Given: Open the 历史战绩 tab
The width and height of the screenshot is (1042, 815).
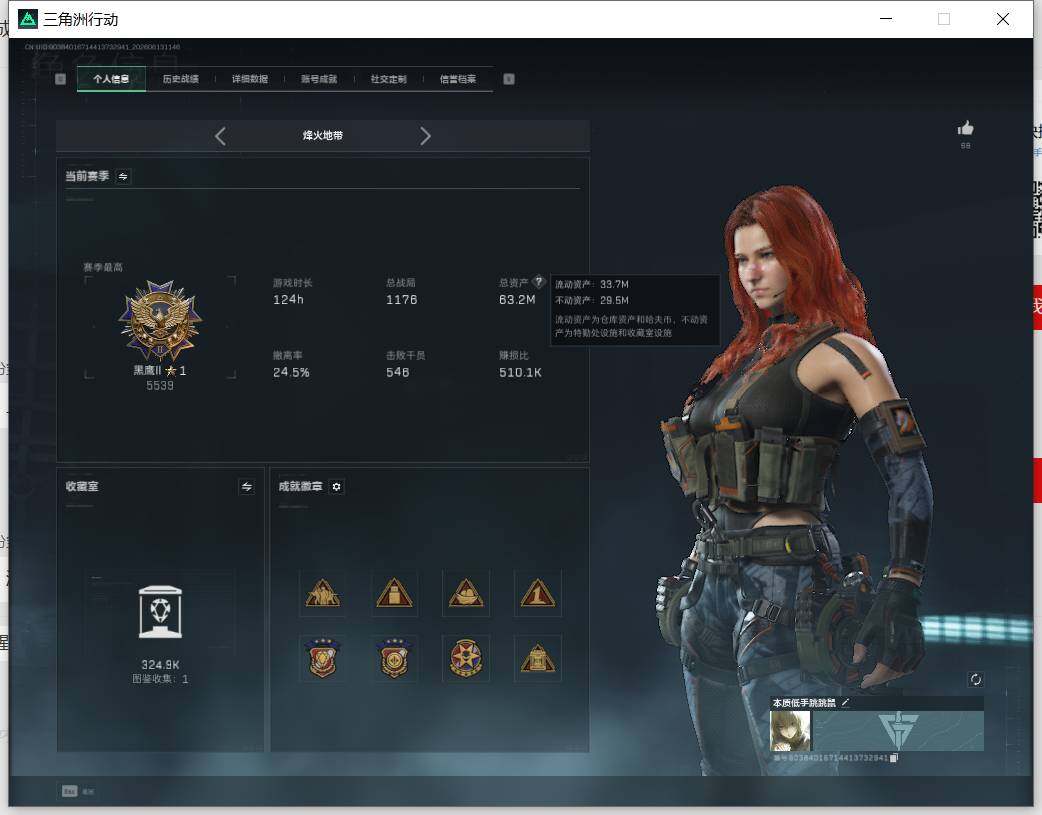Looking at the screenshot, I should click(181, 79).
